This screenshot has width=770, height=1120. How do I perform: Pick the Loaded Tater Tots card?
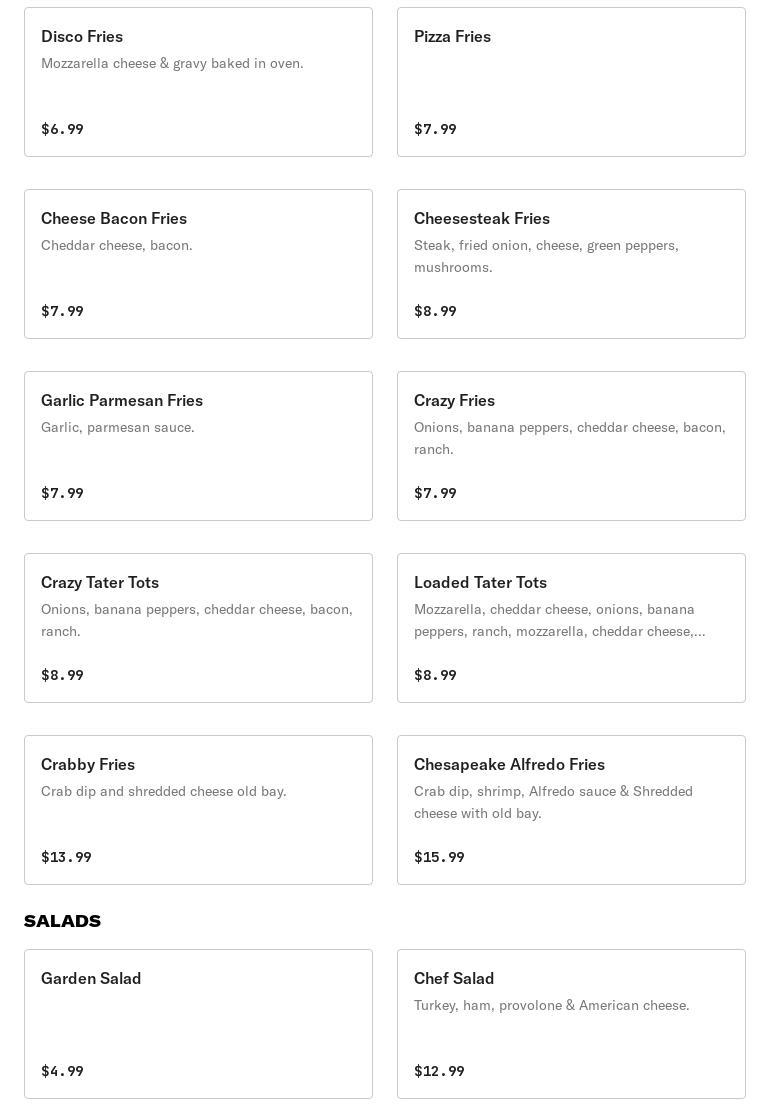pyautogui.click(x=571, y=628)
